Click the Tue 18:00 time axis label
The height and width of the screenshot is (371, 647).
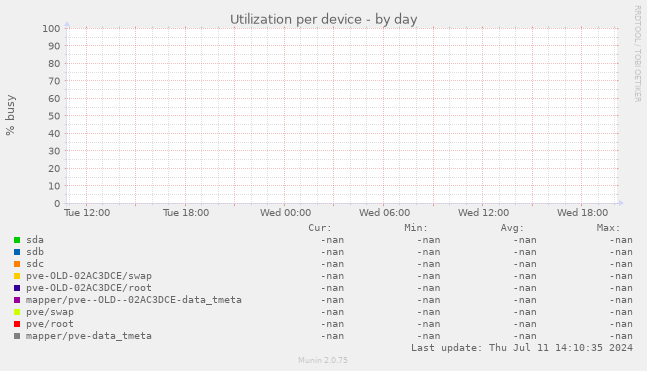[186, 213]
